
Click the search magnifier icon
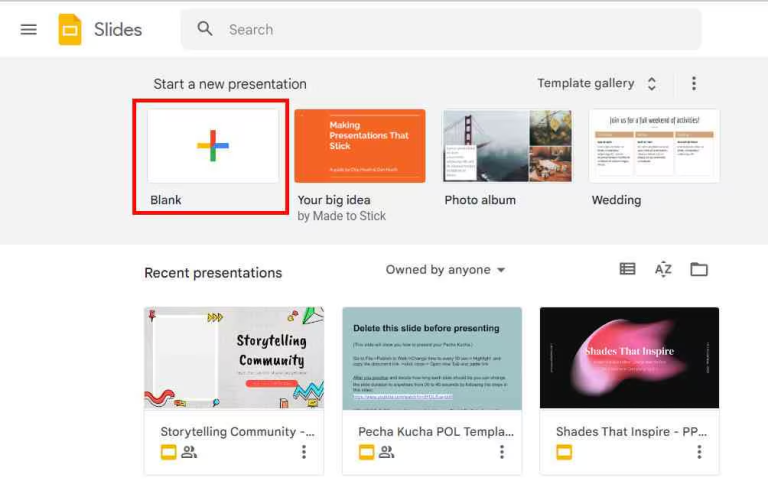205,29
